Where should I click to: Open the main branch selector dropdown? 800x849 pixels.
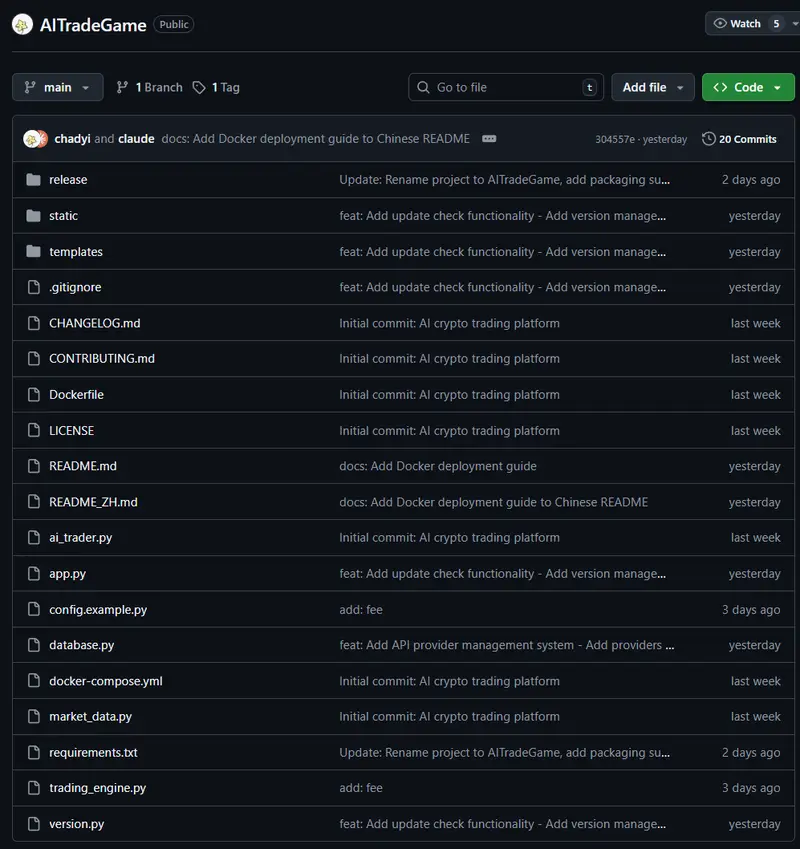click(x=58, y=88)
